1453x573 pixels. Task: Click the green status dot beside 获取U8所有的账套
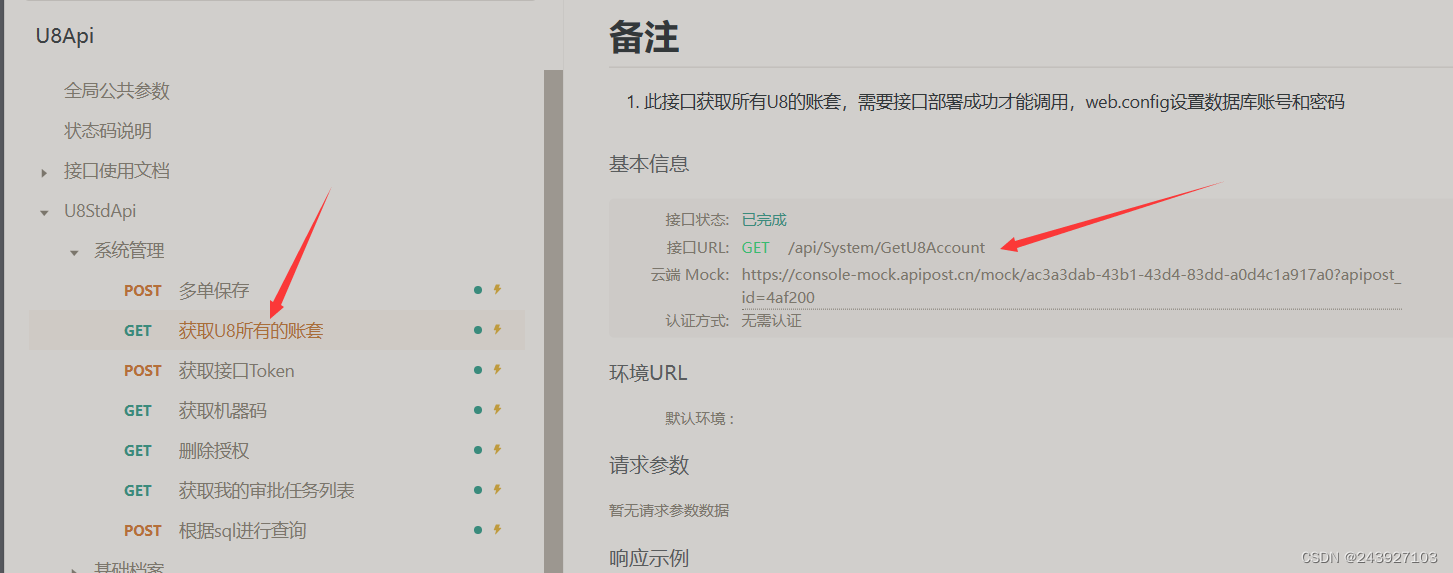click(x=478, y=330)
